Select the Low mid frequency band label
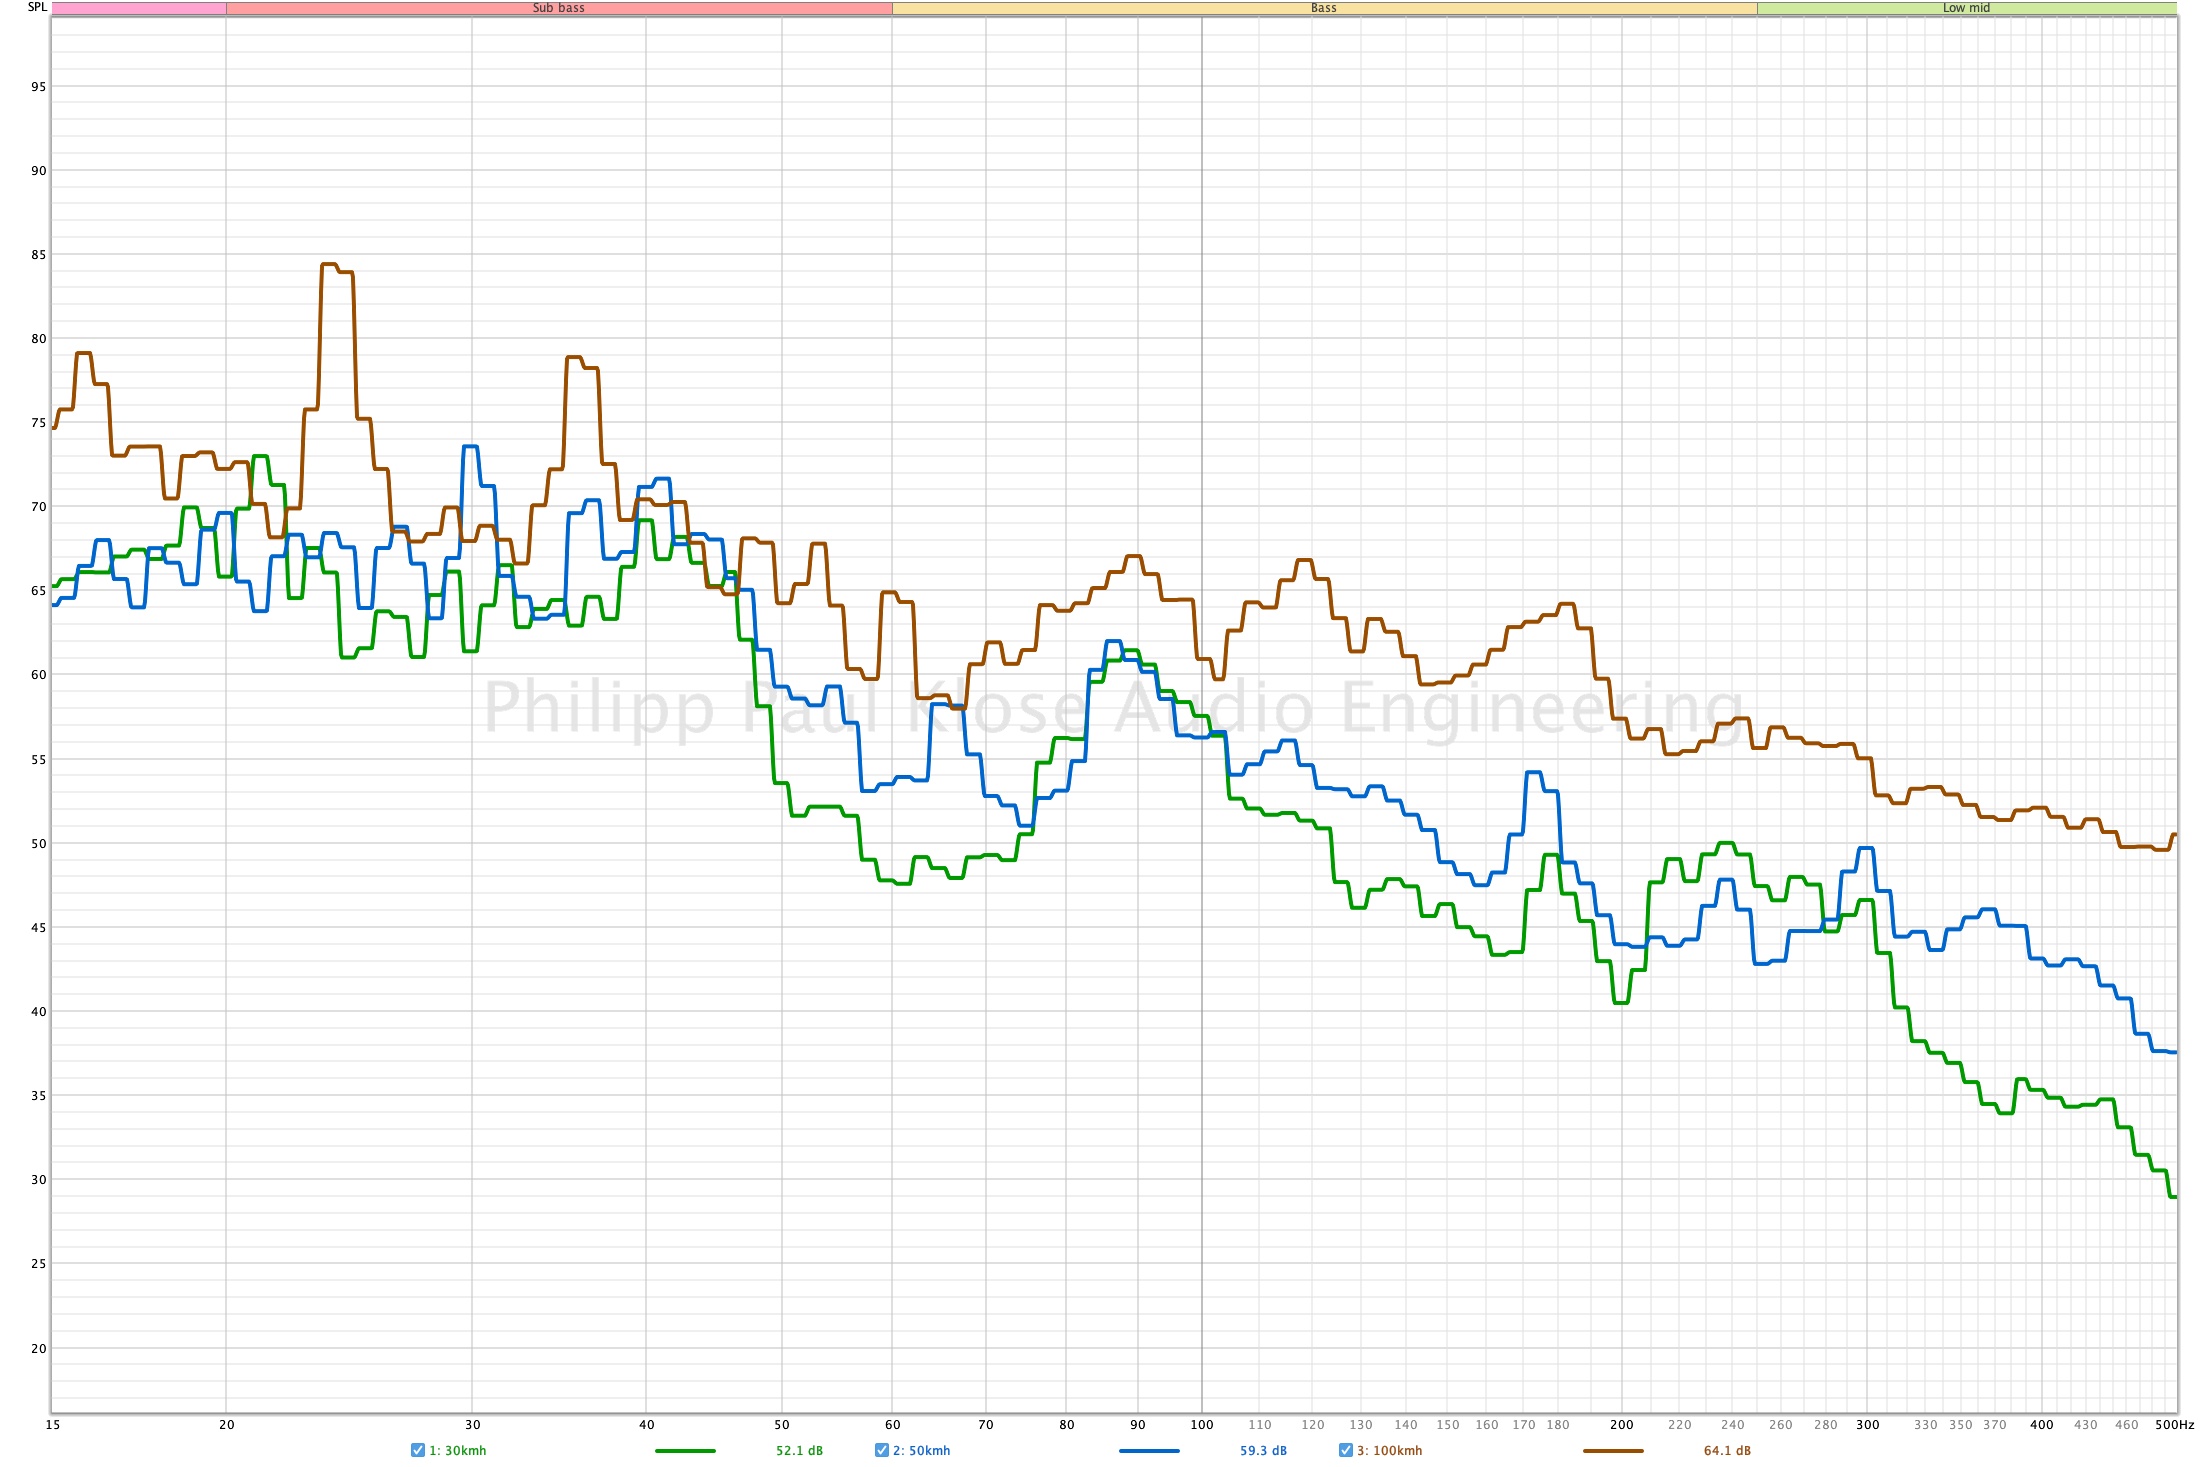Screen dimensions: 2203x1467 click(x=1966, y=8)
